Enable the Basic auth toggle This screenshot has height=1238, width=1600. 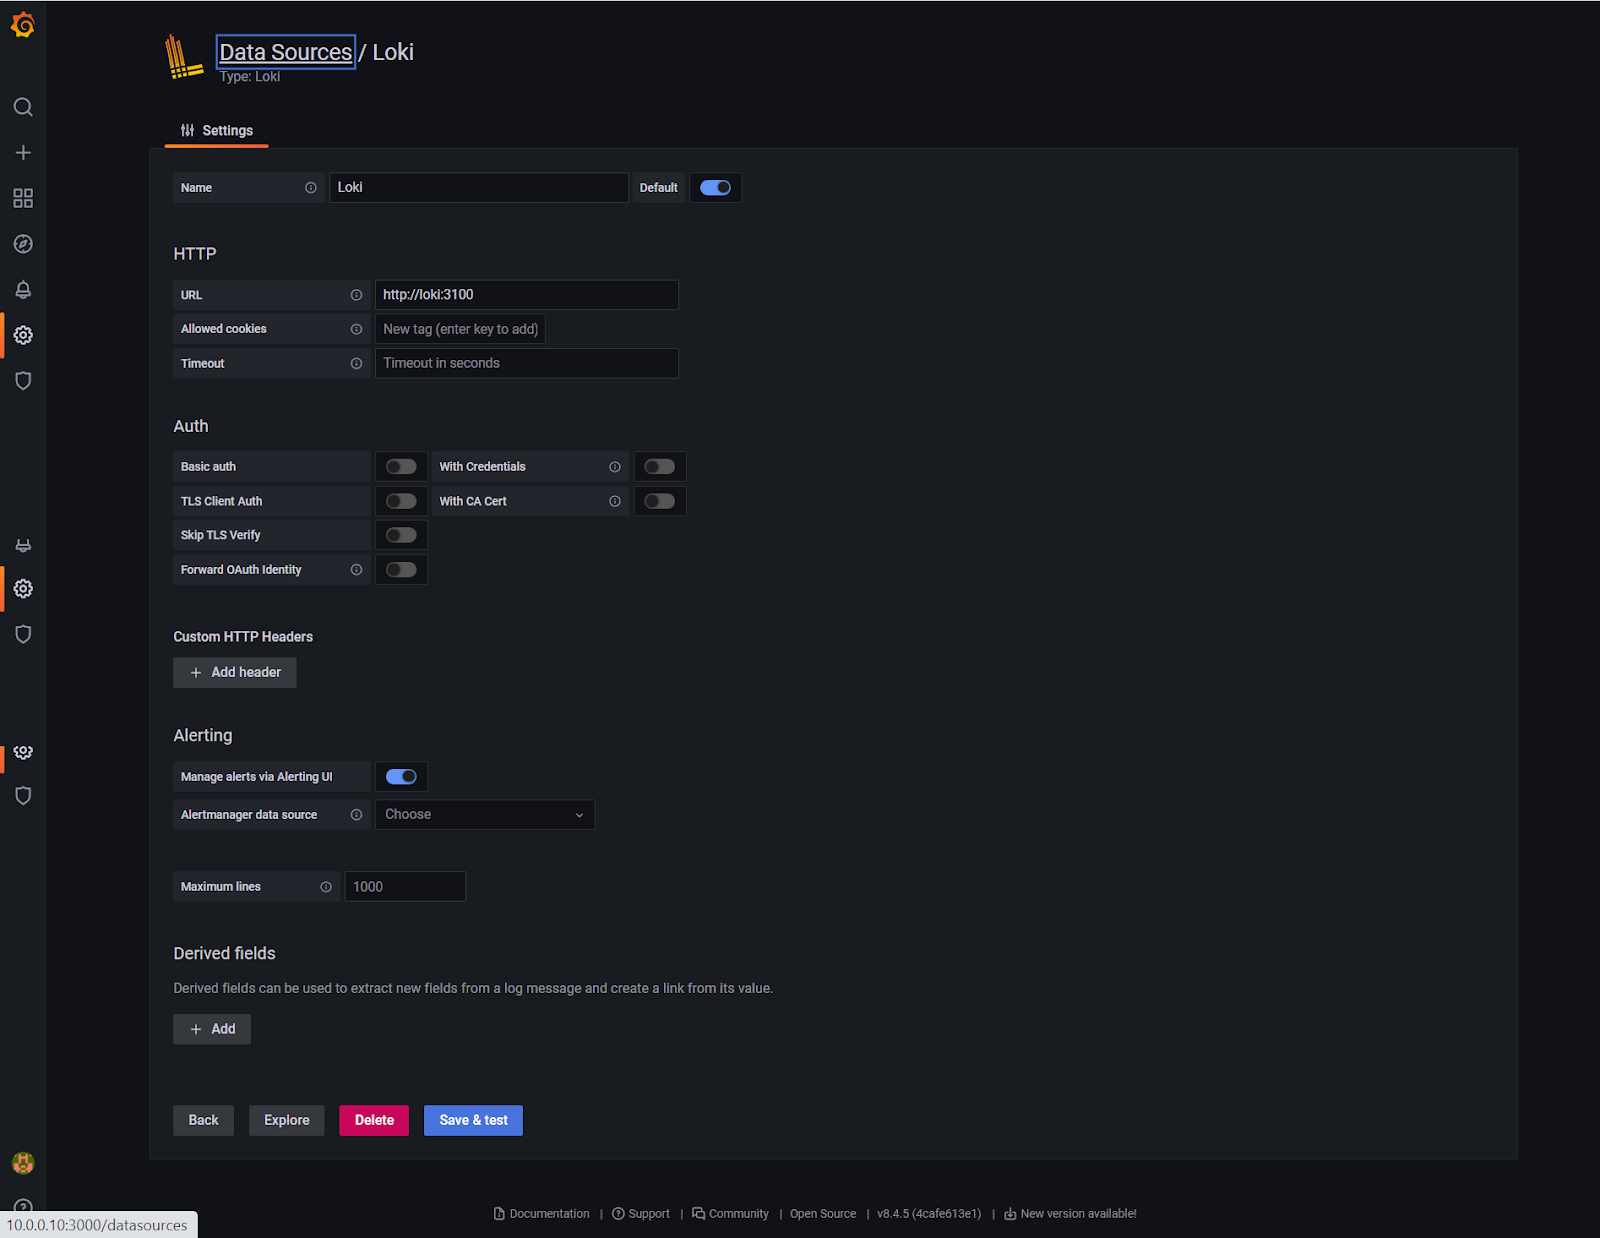point(401,467)
